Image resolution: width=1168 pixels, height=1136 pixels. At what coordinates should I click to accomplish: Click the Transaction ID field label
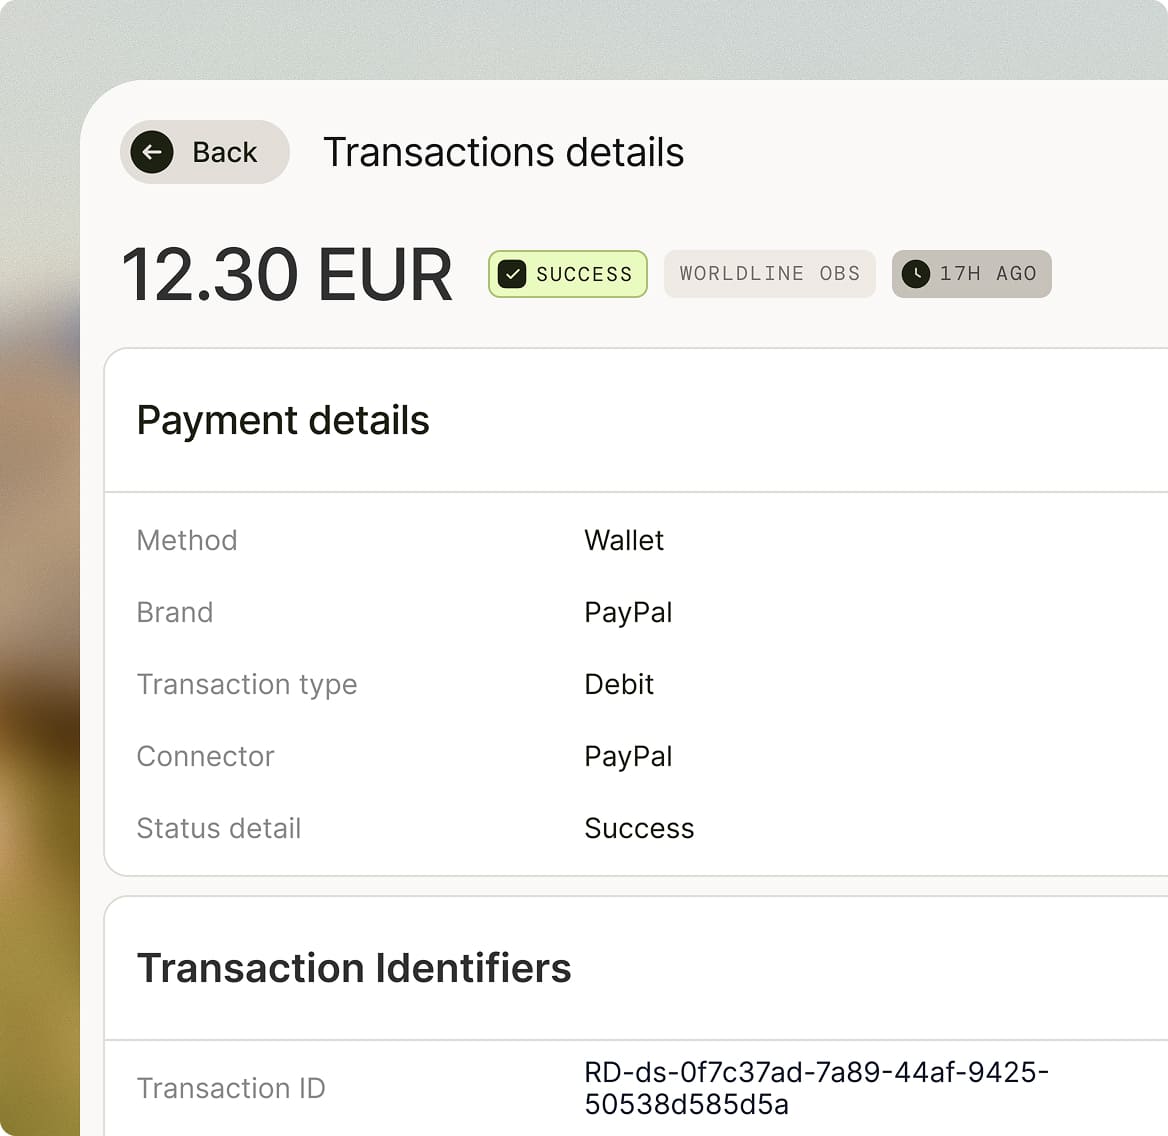tap(231, 1088)
